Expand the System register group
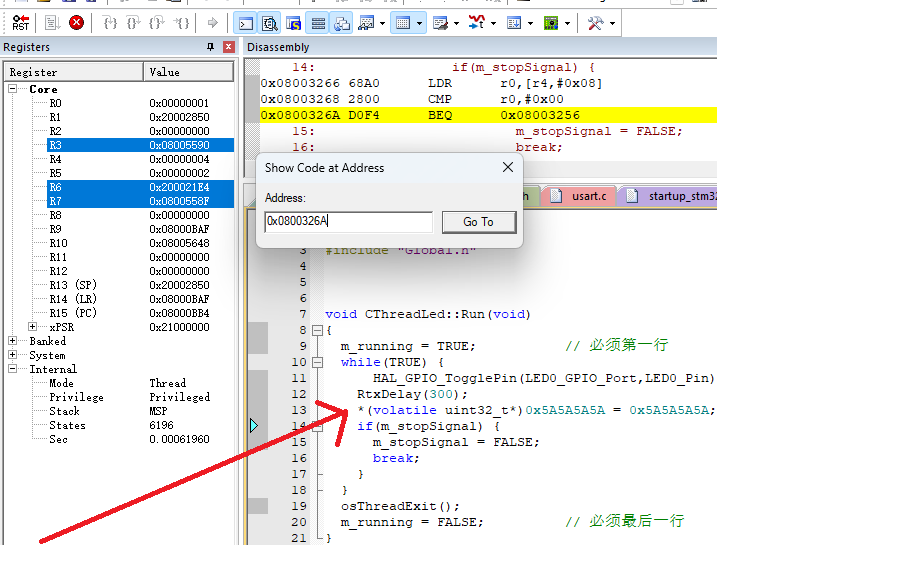 12,355
